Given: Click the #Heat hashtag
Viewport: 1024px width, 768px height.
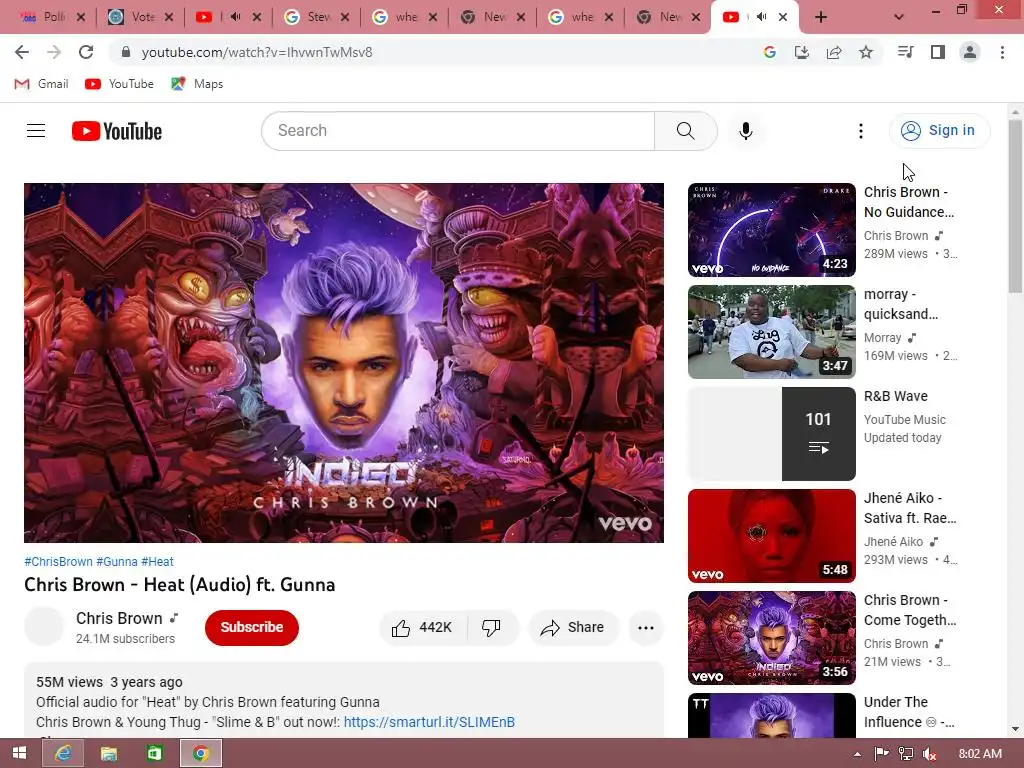Looking at the screenshot, I should 157,562.
